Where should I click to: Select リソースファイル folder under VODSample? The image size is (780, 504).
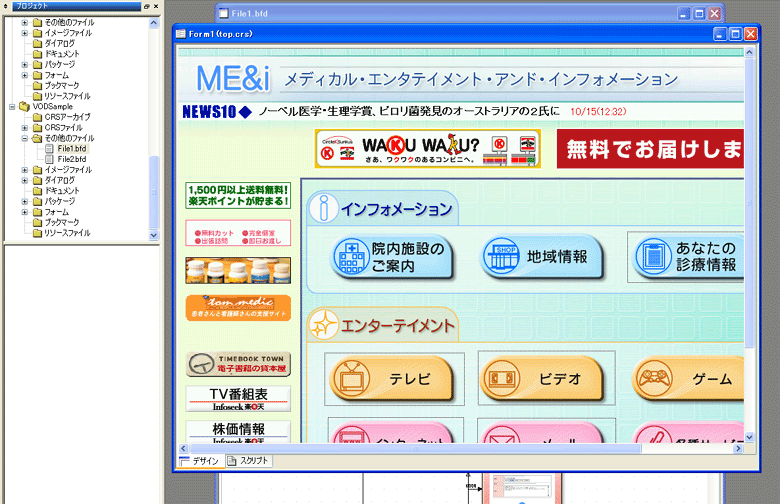[x=67, y=233]
